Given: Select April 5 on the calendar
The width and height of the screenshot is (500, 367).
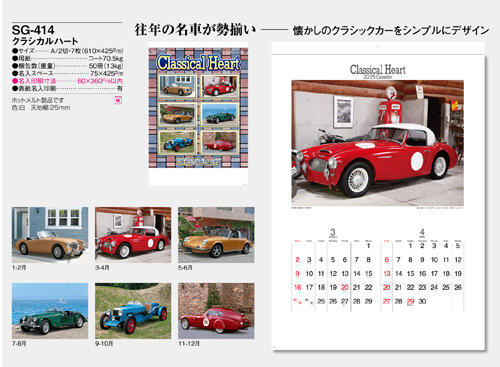Looking at the screenshot, I should tap(458, 246).
